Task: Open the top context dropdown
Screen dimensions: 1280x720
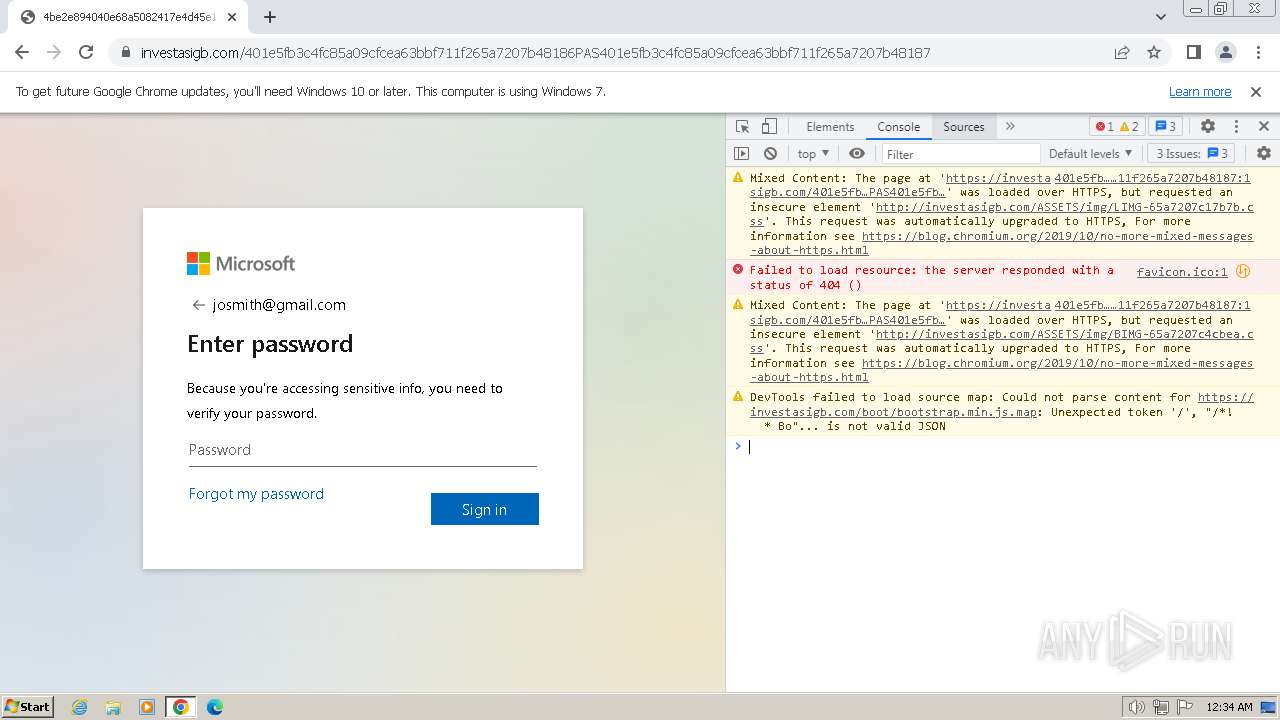Action: click(813, 153)
